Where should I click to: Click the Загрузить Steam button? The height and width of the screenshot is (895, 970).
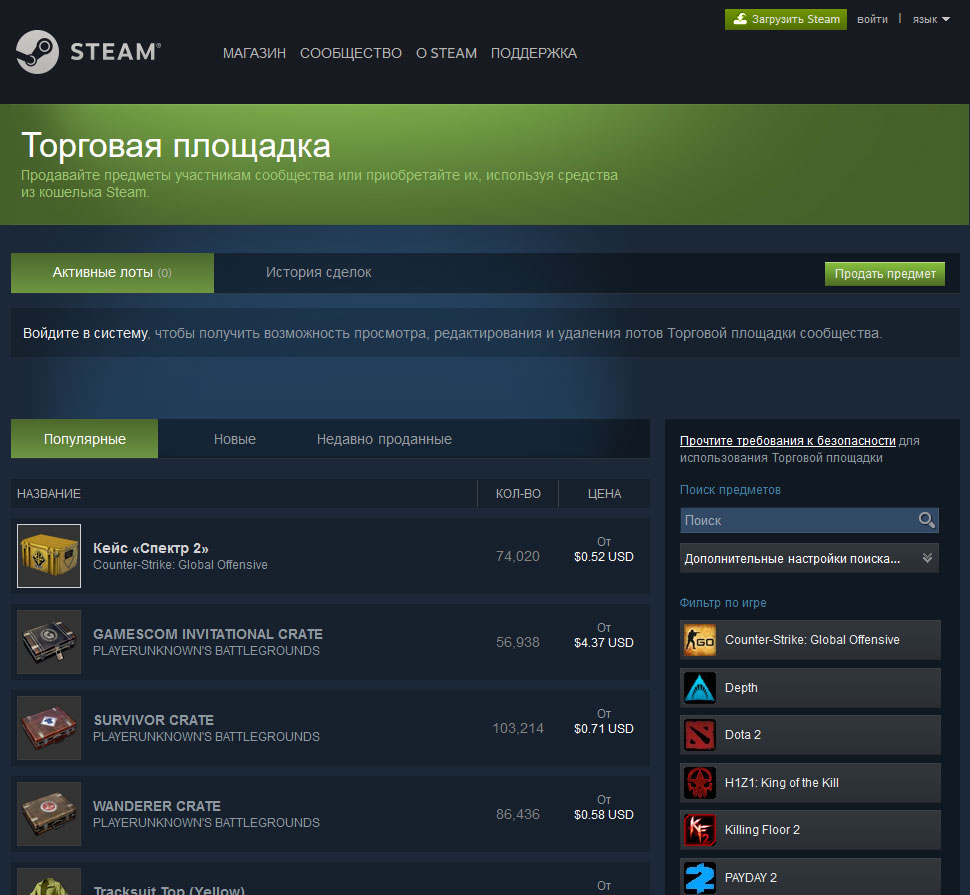click(x=786, y=19)
